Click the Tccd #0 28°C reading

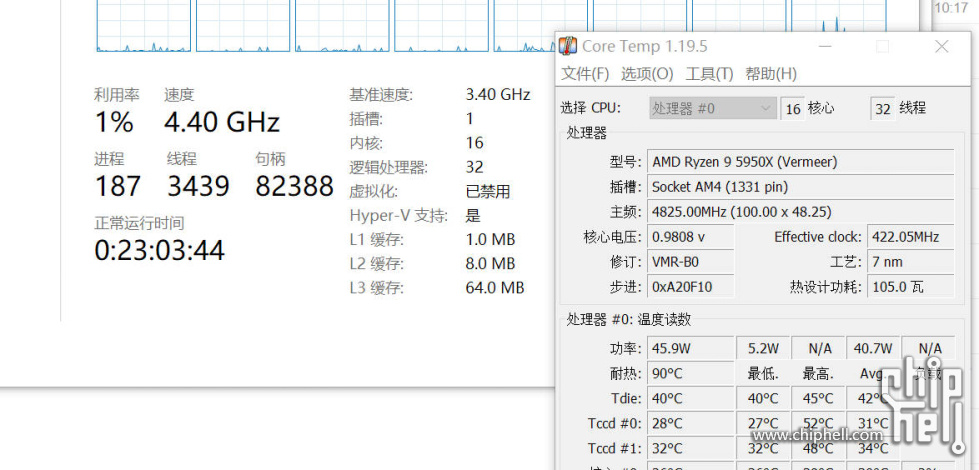[x=691, y=423]
